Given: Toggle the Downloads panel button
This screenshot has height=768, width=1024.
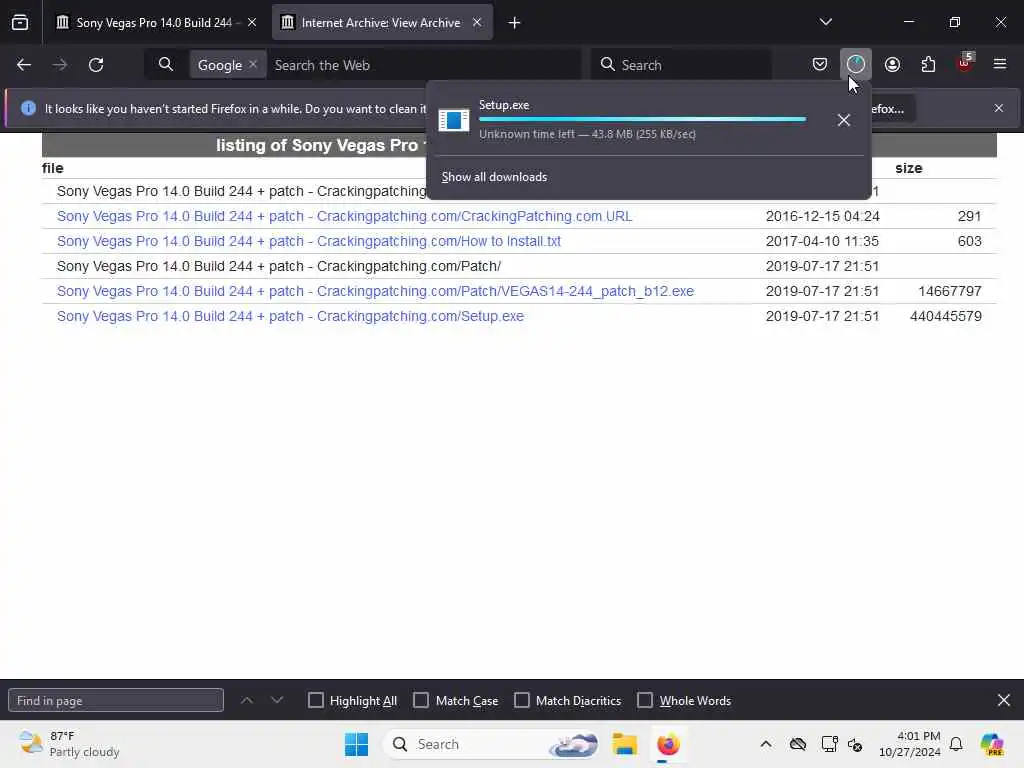Looking at the screenshot, I should [x=856, y=64].
